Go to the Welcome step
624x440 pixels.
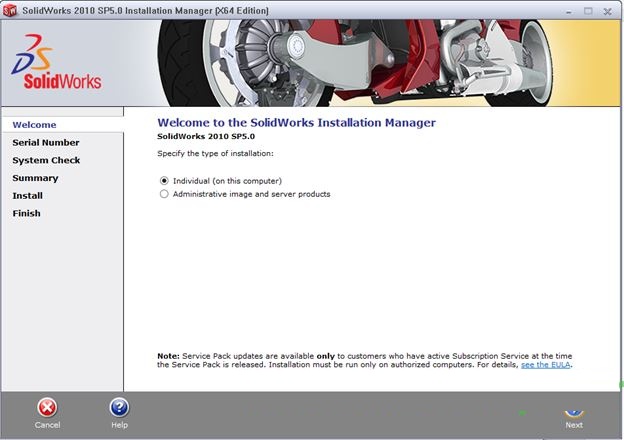pyautogui.click(x=34, y=125)
